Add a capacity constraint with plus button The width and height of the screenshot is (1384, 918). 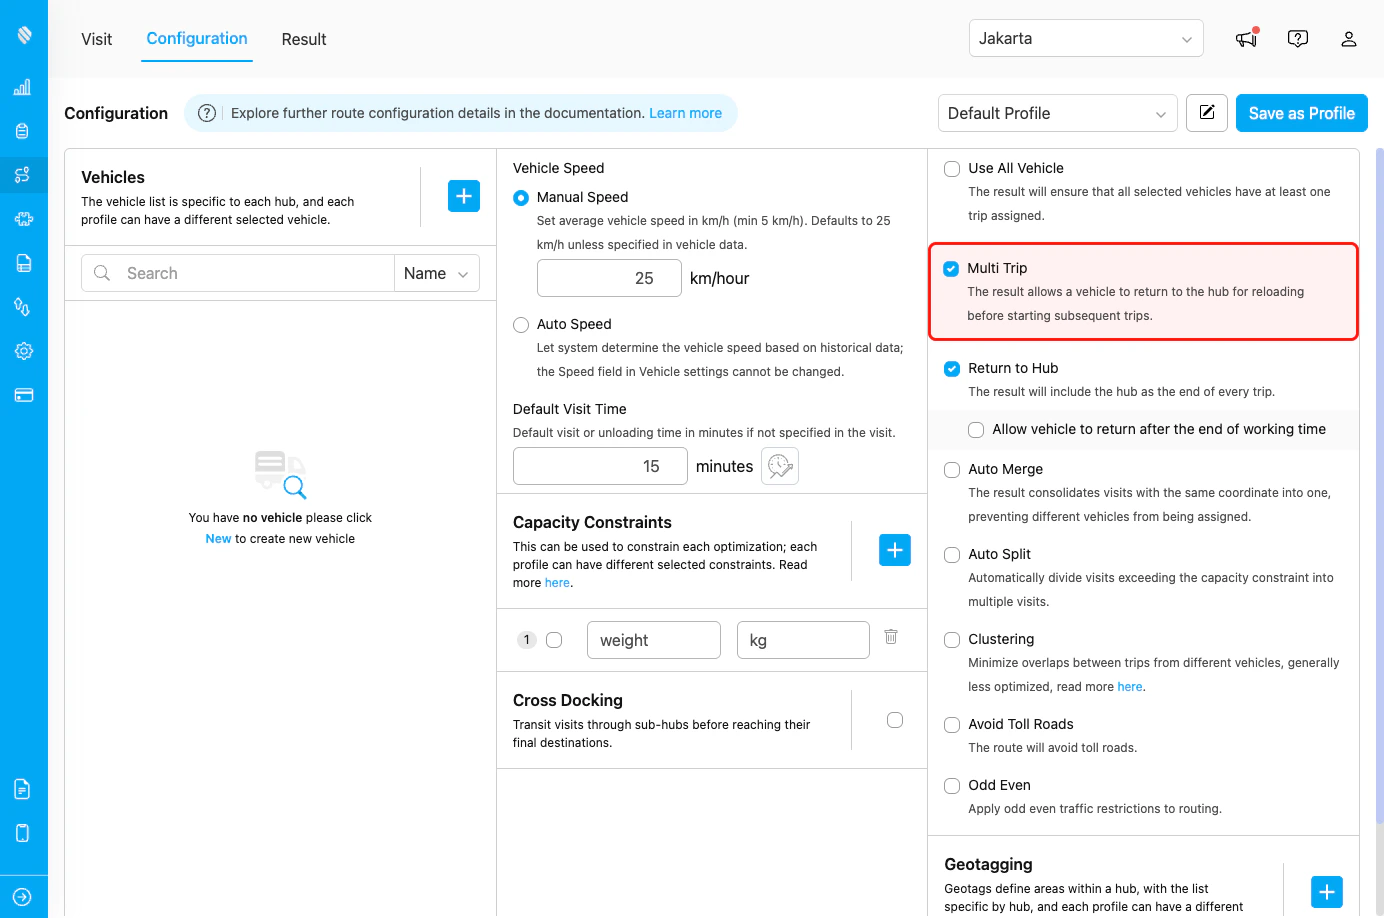[895, 550]
